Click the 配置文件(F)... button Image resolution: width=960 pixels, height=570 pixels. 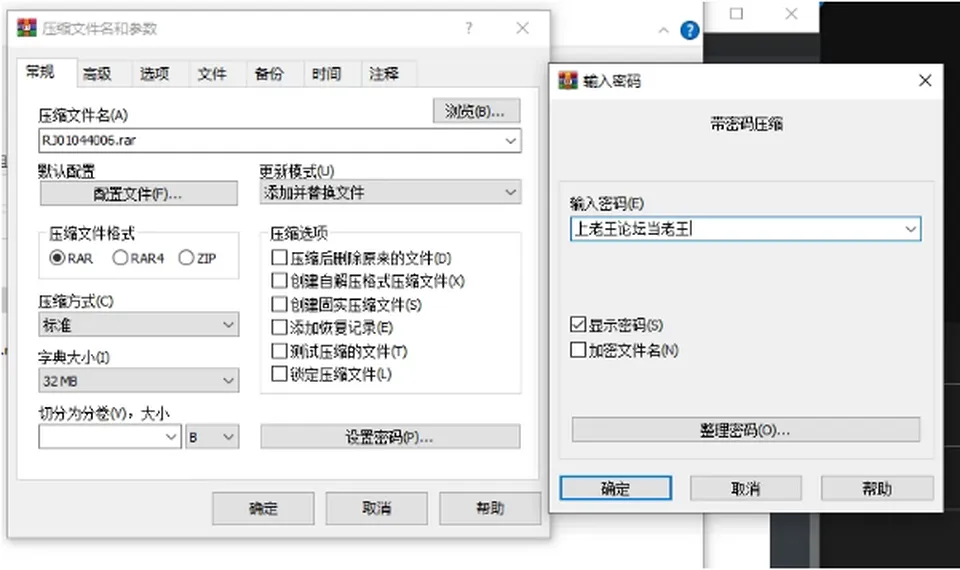coord(138,193)
